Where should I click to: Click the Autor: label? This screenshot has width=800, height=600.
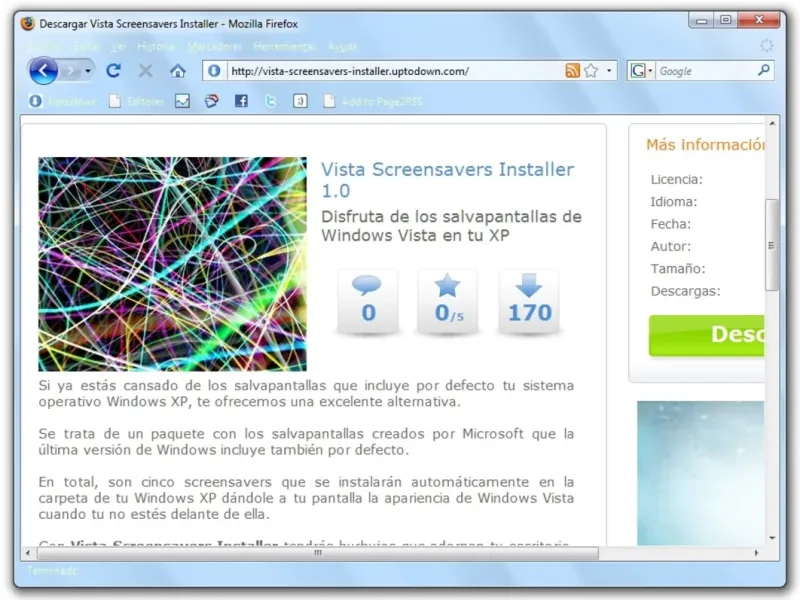pyautogui.click(x=670, y=246)
